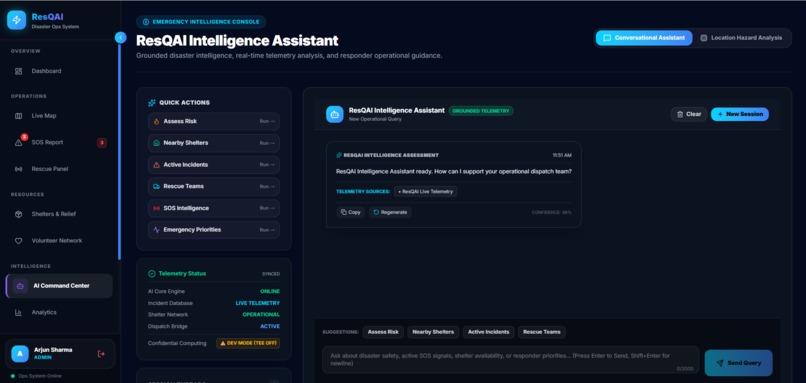Open Dashboard from the sidebar
The image size is (806, 383).
(x=59, y=71)
